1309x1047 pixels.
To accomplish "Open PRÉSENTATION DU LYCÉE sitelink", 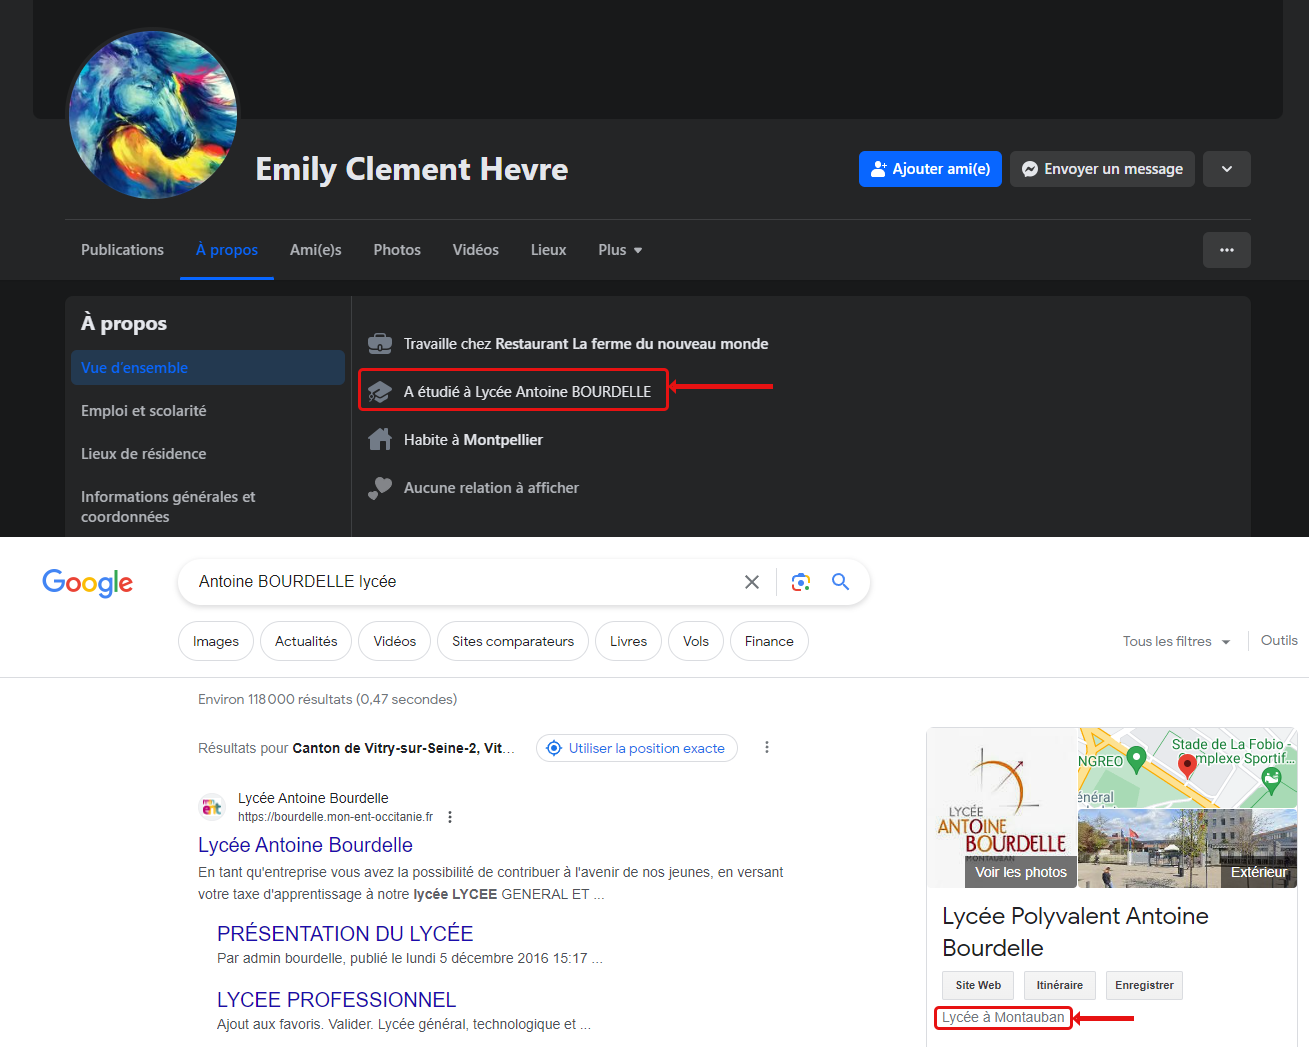I will [x=345, y=933].
